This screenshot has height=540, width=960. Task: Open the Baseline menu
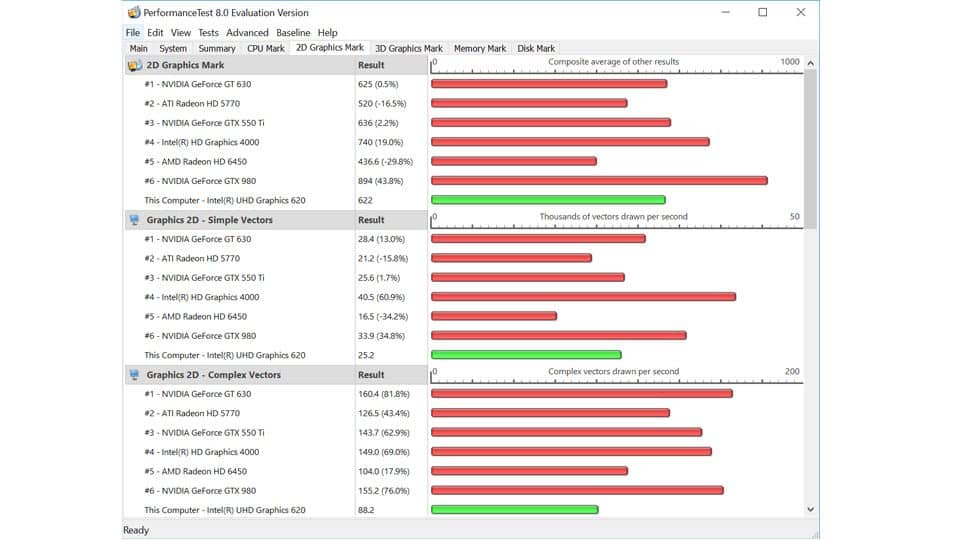click(293, 32)
